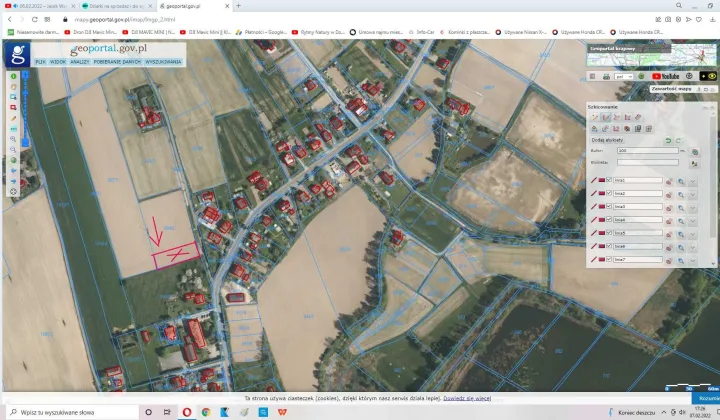The height and width of the screenshot is (420, 720).
Task: Click the Dowiedz się więcej cookie link
Action: [467, 398]
